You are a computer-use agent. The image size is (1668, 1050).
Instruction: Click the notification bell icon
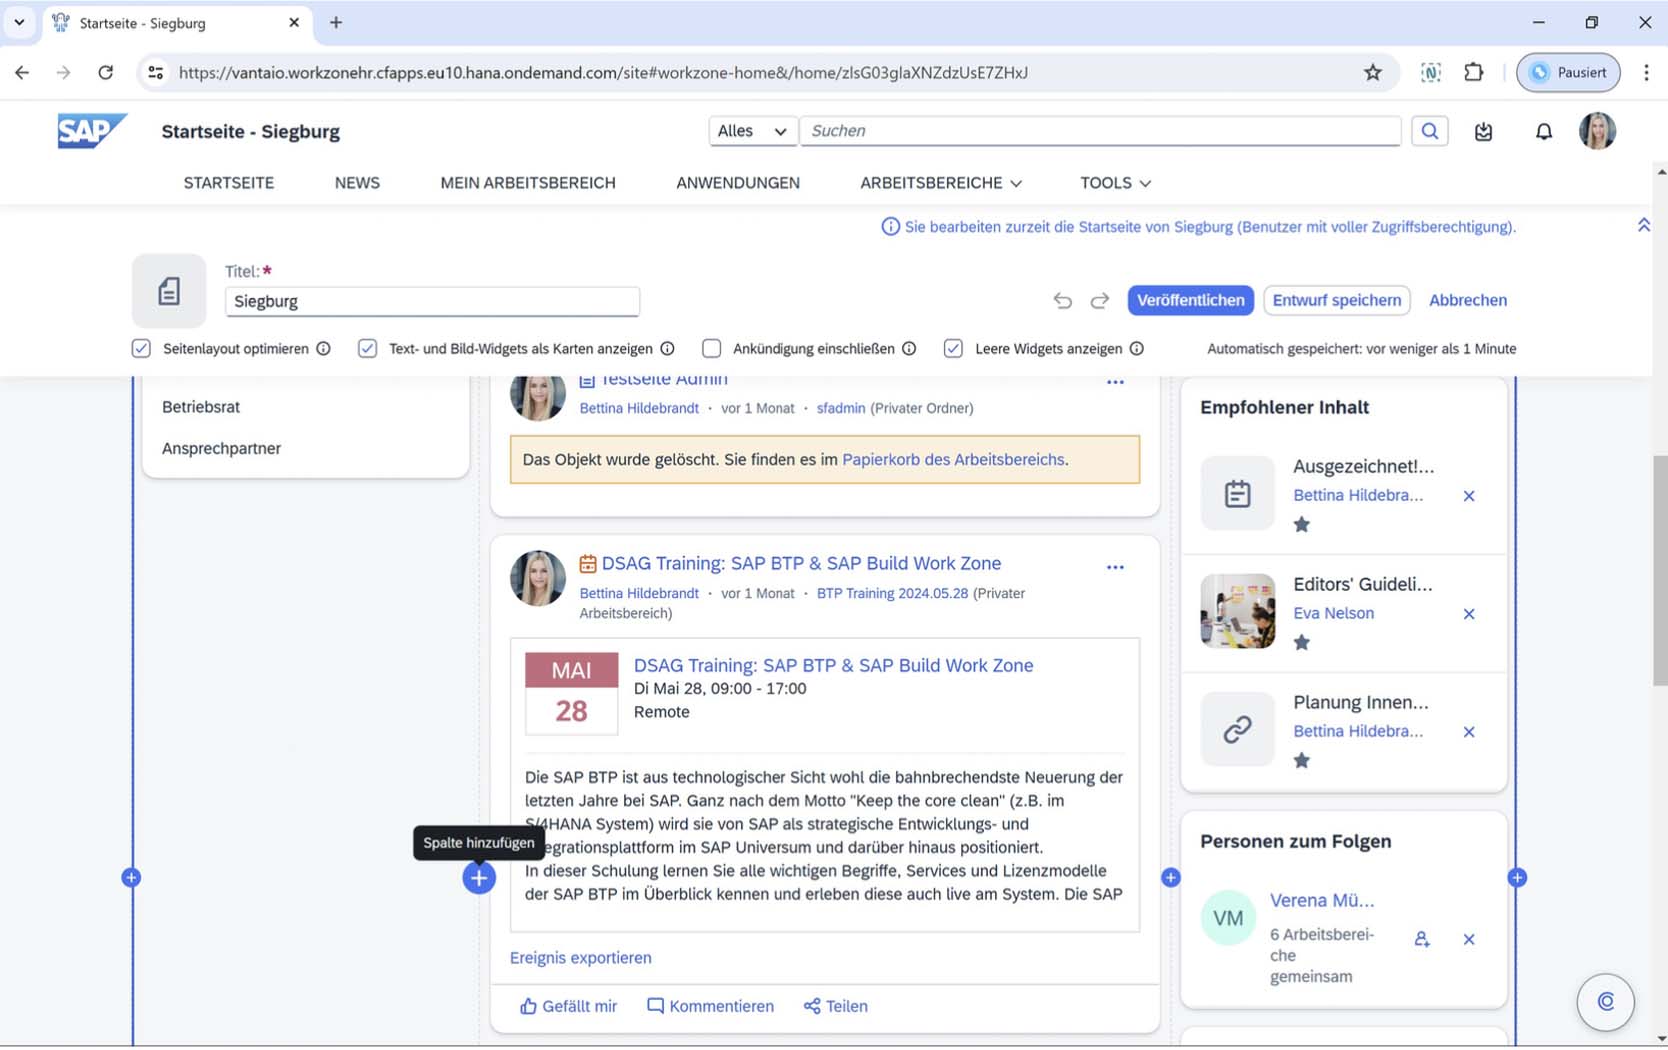pyautogui.click(x=1543, y=131)
